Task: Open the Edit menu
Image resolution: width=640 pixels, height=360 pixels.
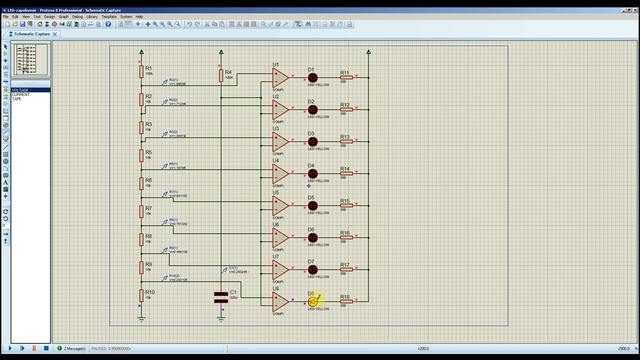Action: click(x=15, y=17)
